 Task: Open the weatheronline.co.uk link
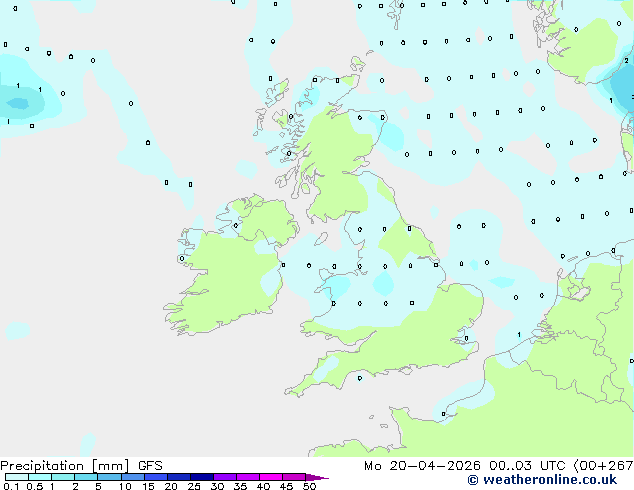(550, 480)
